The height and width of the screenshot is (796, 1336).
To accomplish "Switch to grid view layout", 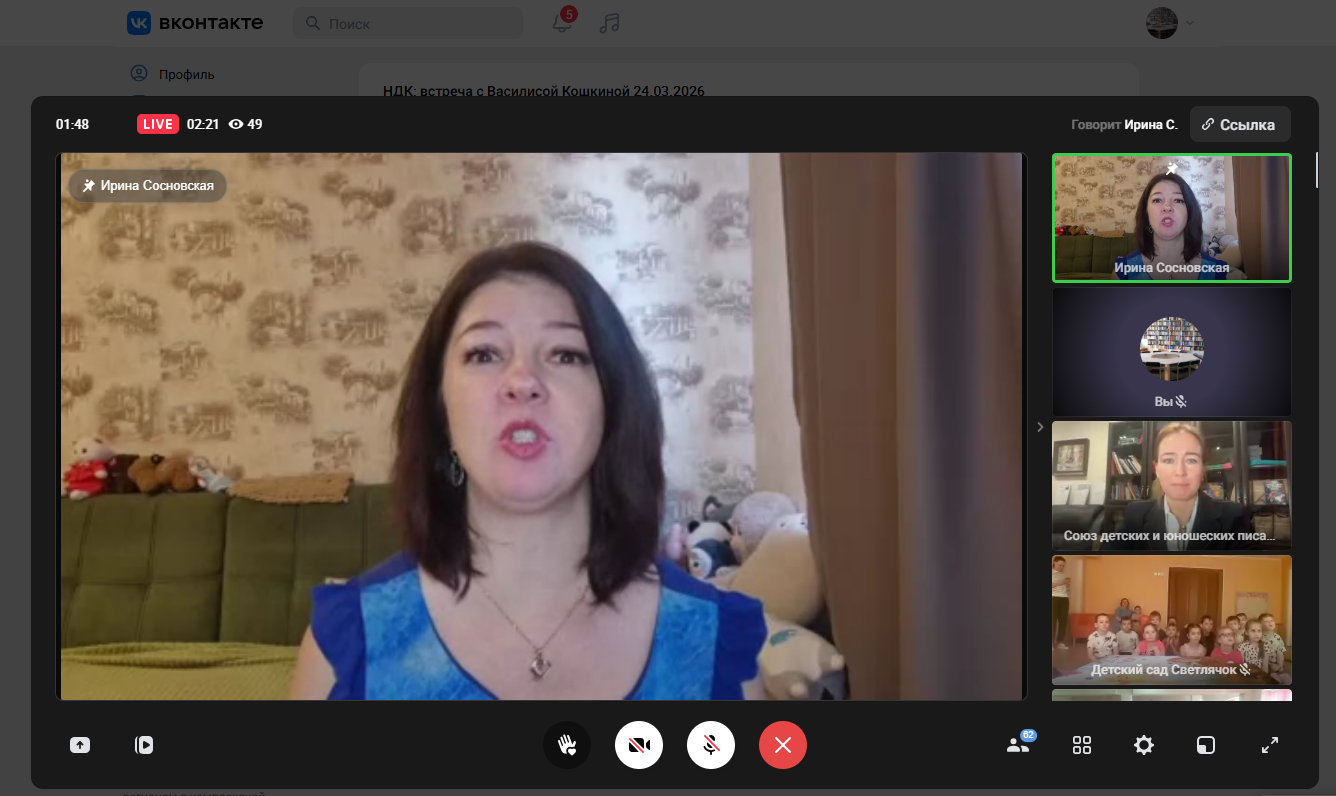I will (x=1082, y=745).
